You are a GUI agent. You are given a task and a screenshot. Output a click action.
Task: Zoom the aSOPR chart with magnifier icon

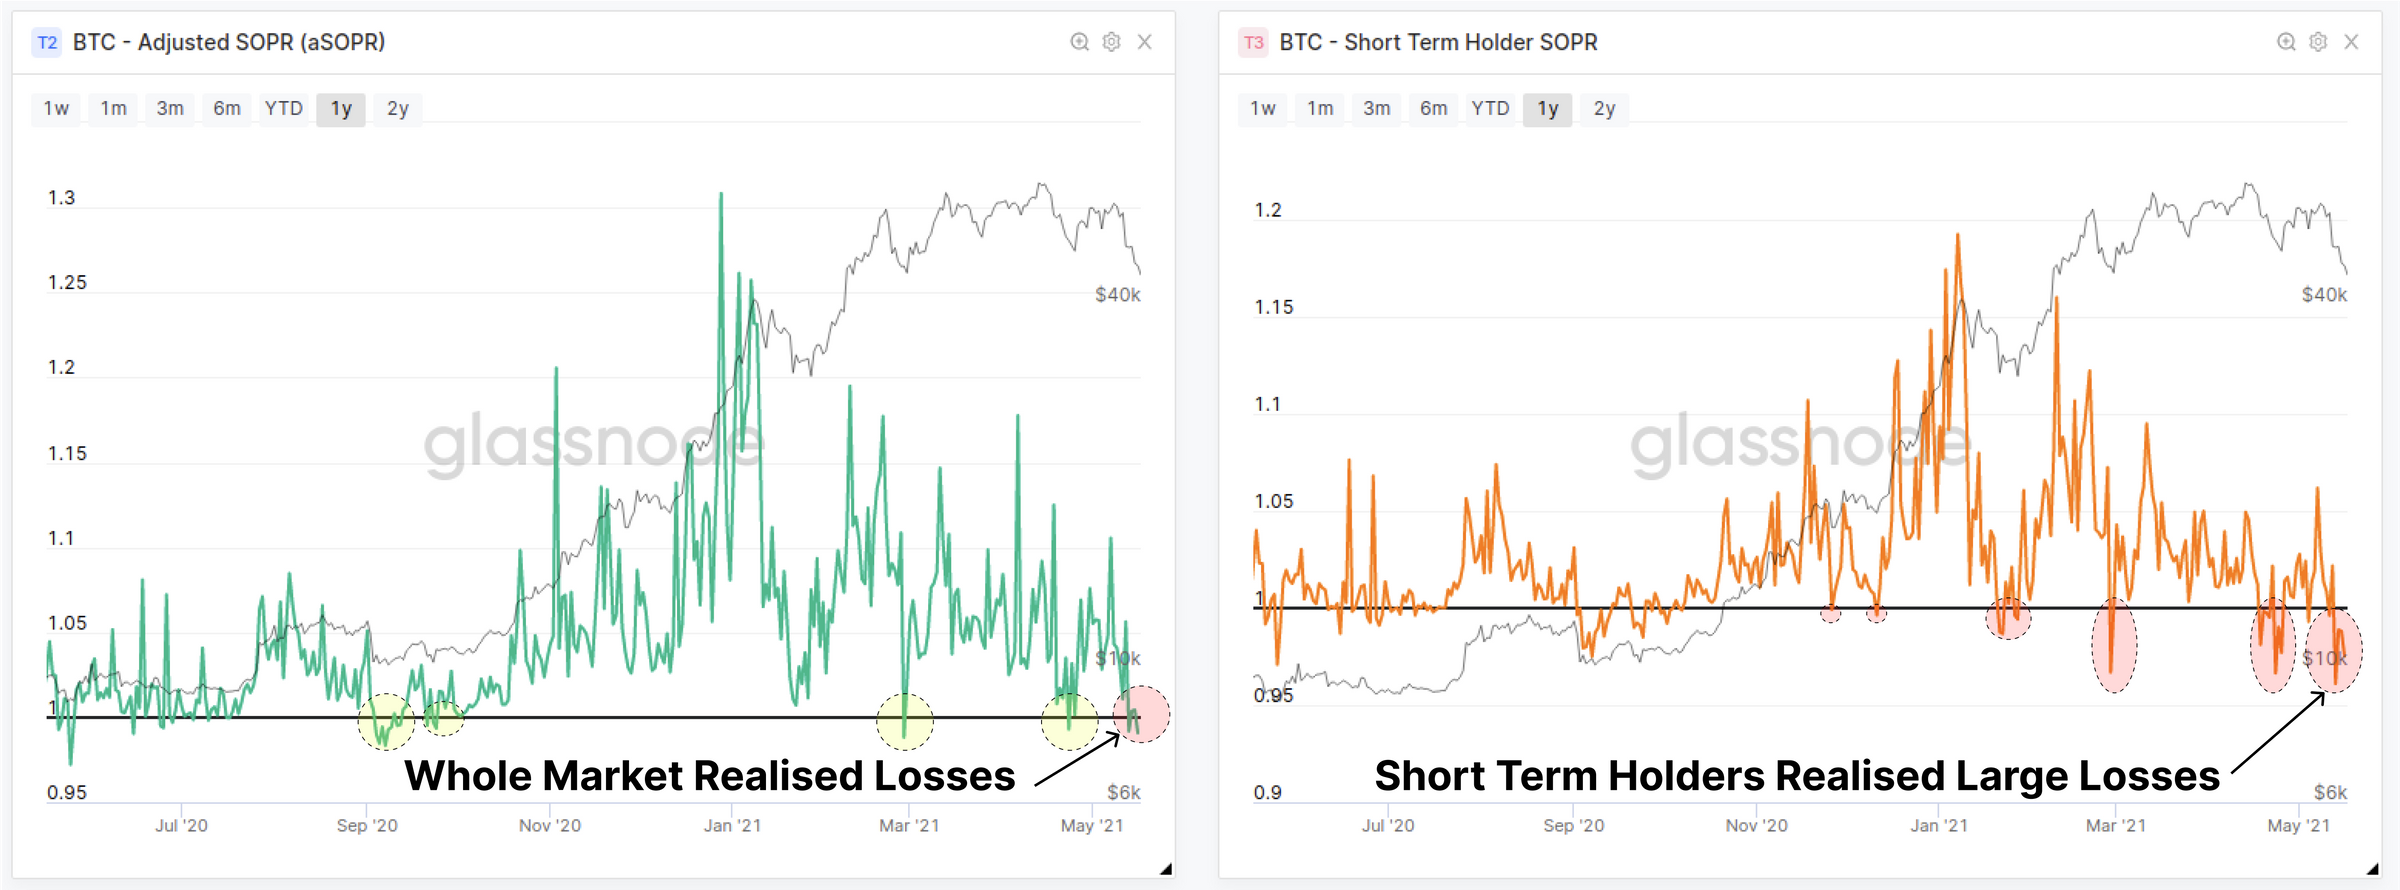tap(1079, 42)
